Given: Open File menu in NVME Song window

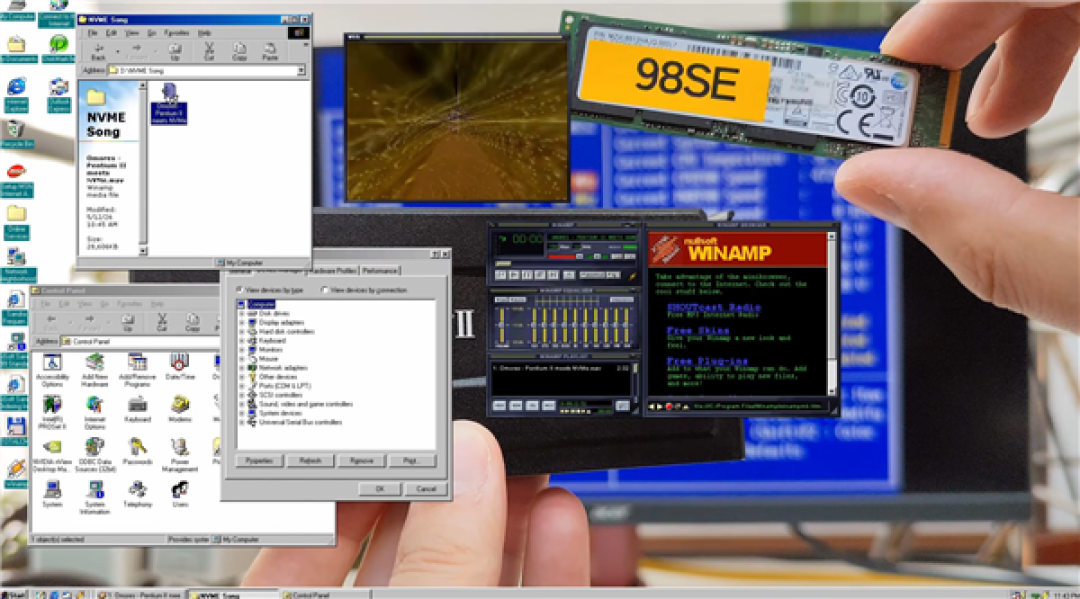Looking at the screenshot, I should coord(92,32).
